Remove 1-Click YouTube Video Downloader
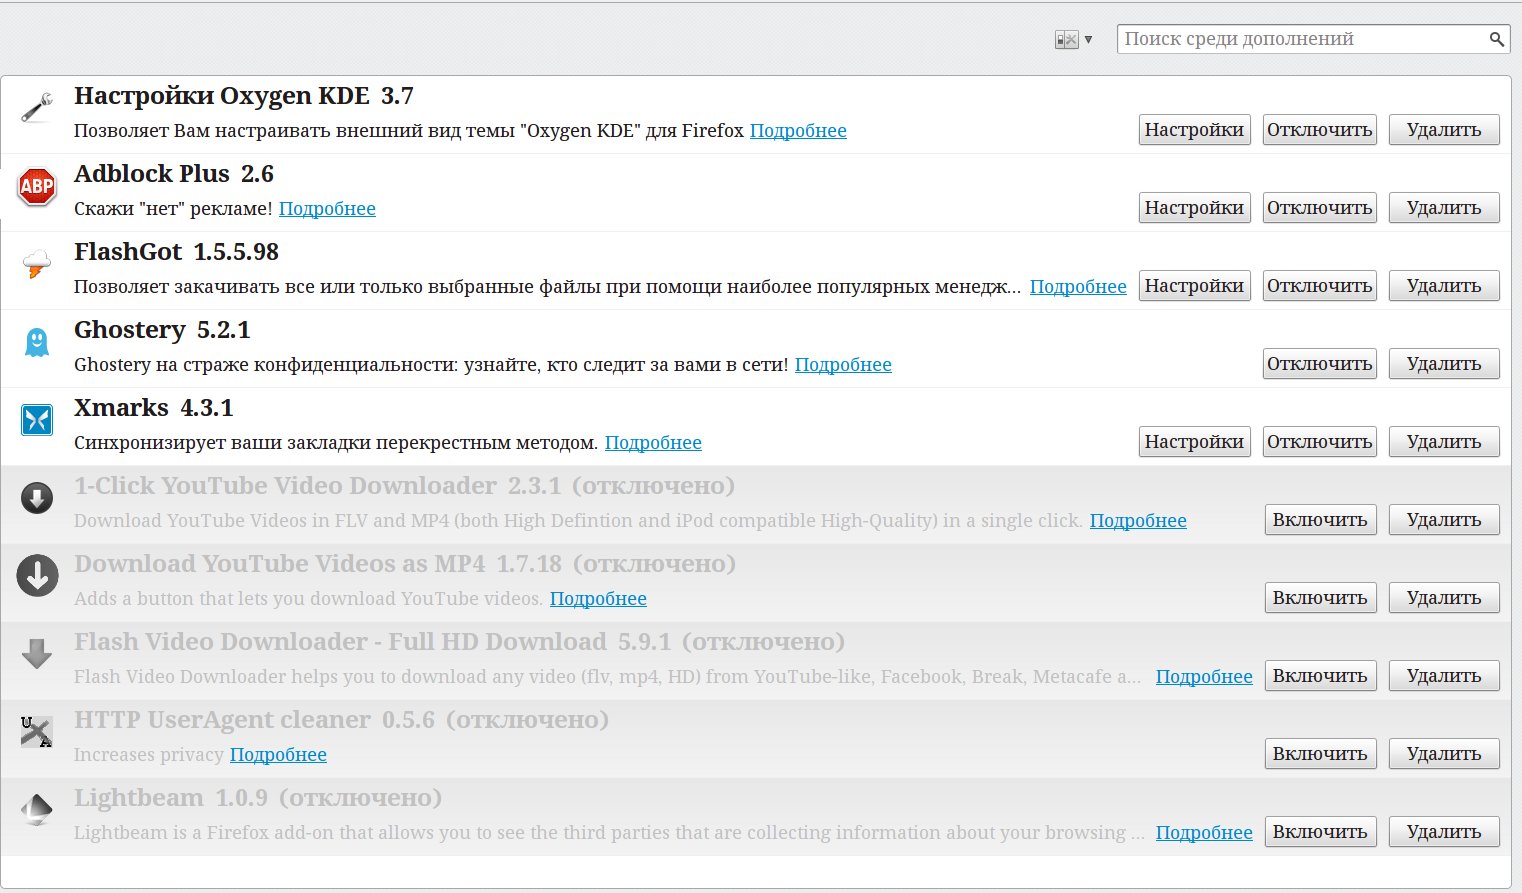 (x=1444, y=520)
